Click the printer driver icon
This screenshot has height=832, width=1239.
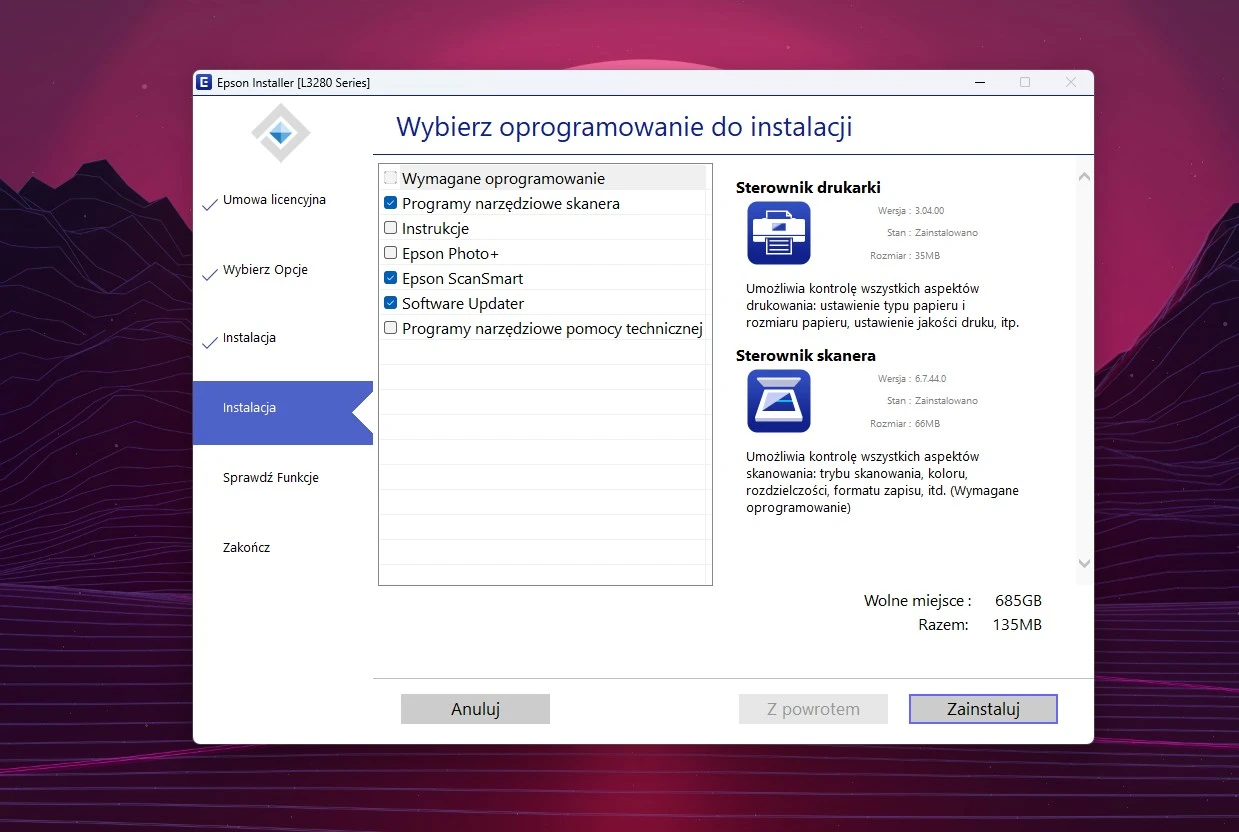(x=779, y=233)
